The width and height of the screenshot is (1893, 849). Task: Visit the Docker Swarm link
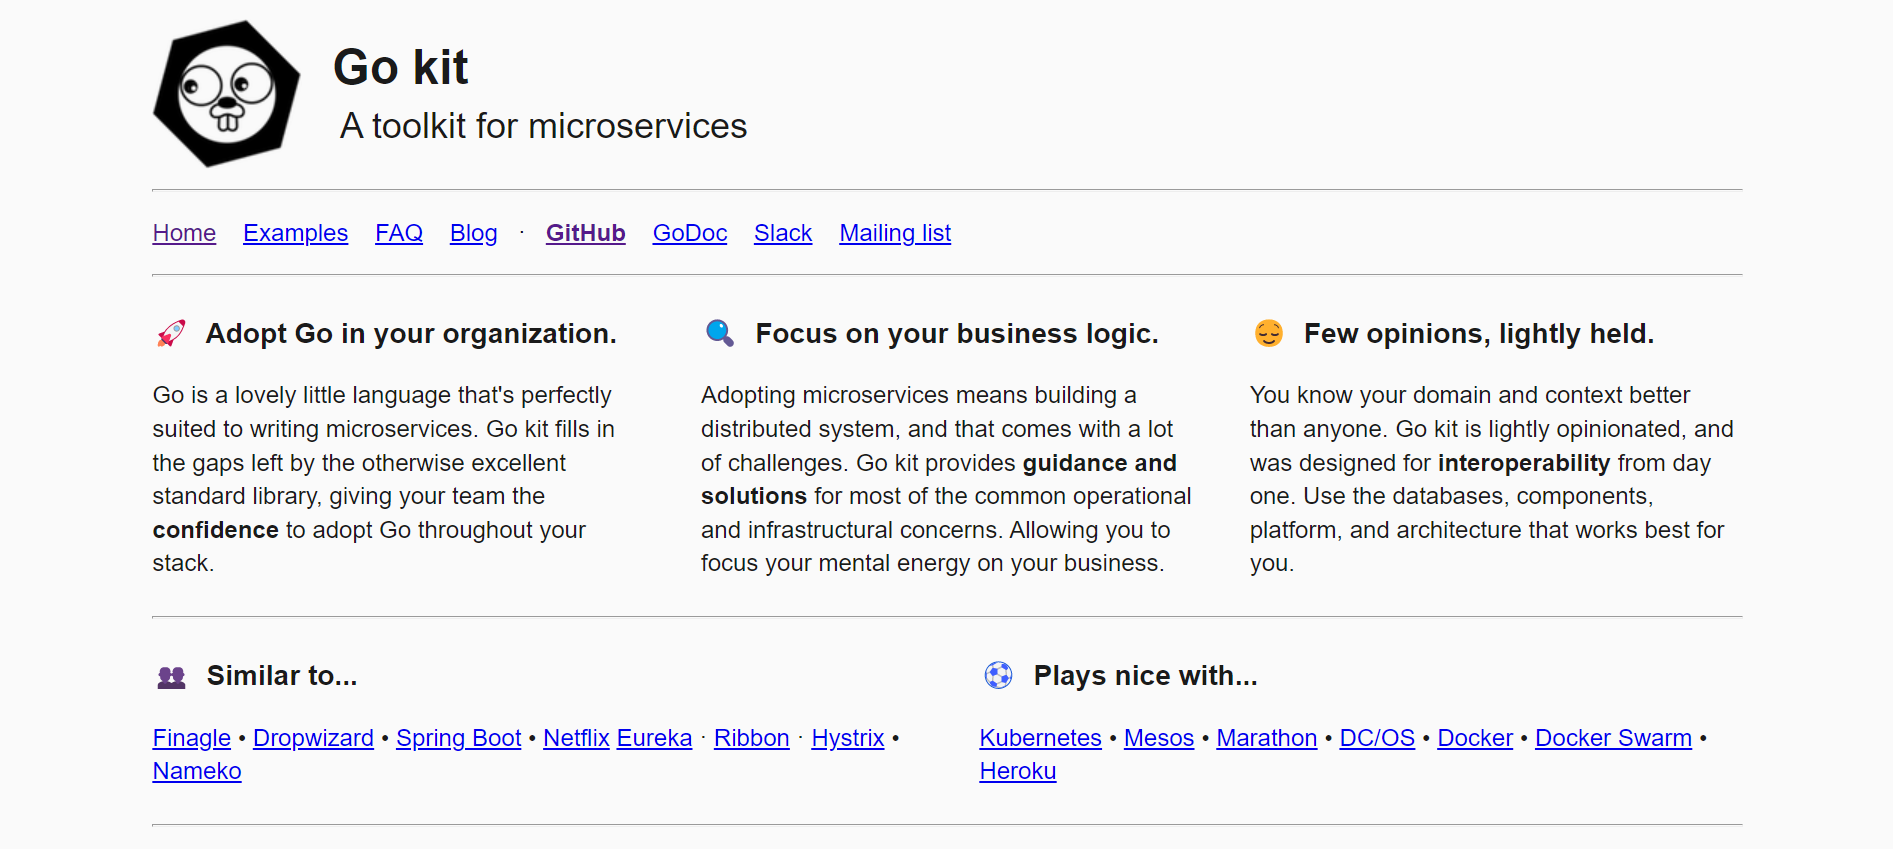(x=1613, y=738)
